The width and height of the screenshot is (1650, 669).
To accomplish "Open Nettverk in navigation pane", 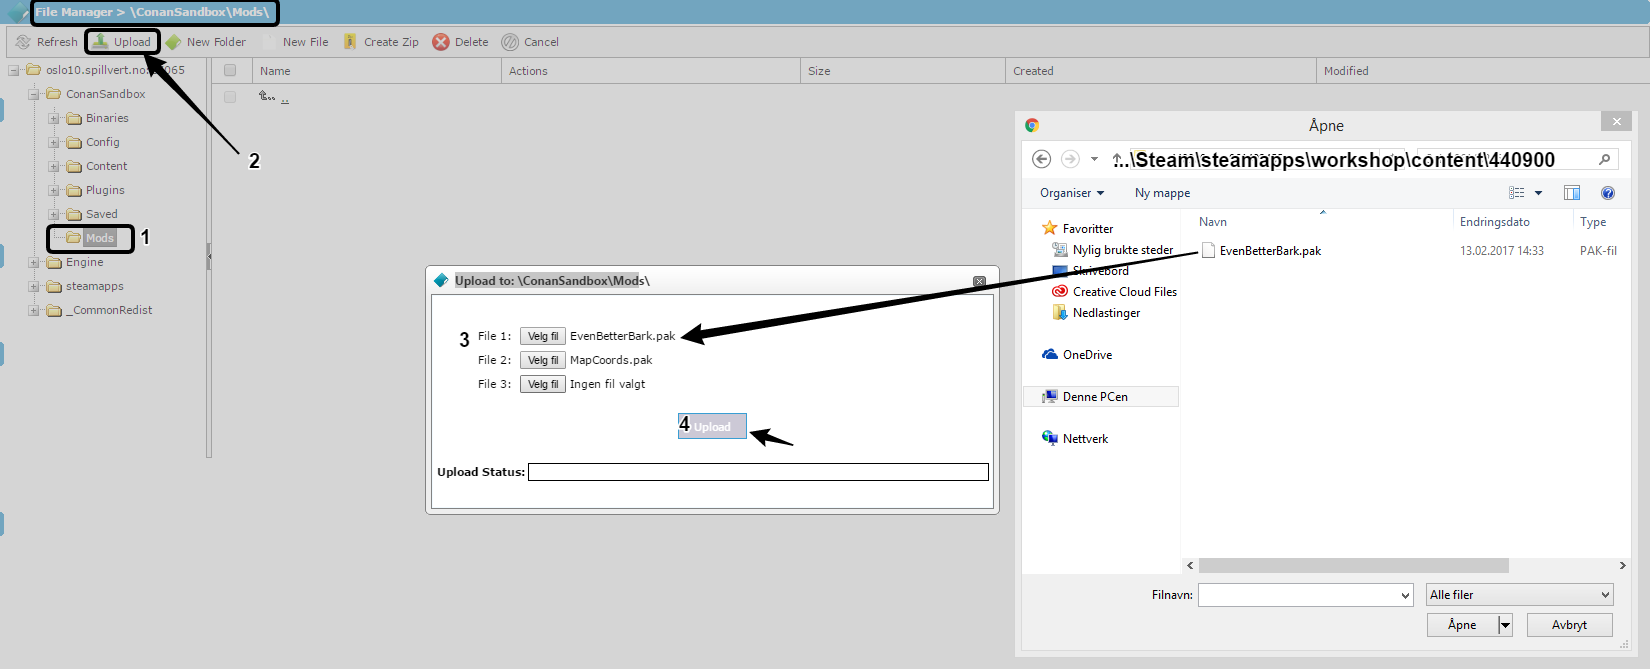I will pyautogui.click(x=1085, y=439).
